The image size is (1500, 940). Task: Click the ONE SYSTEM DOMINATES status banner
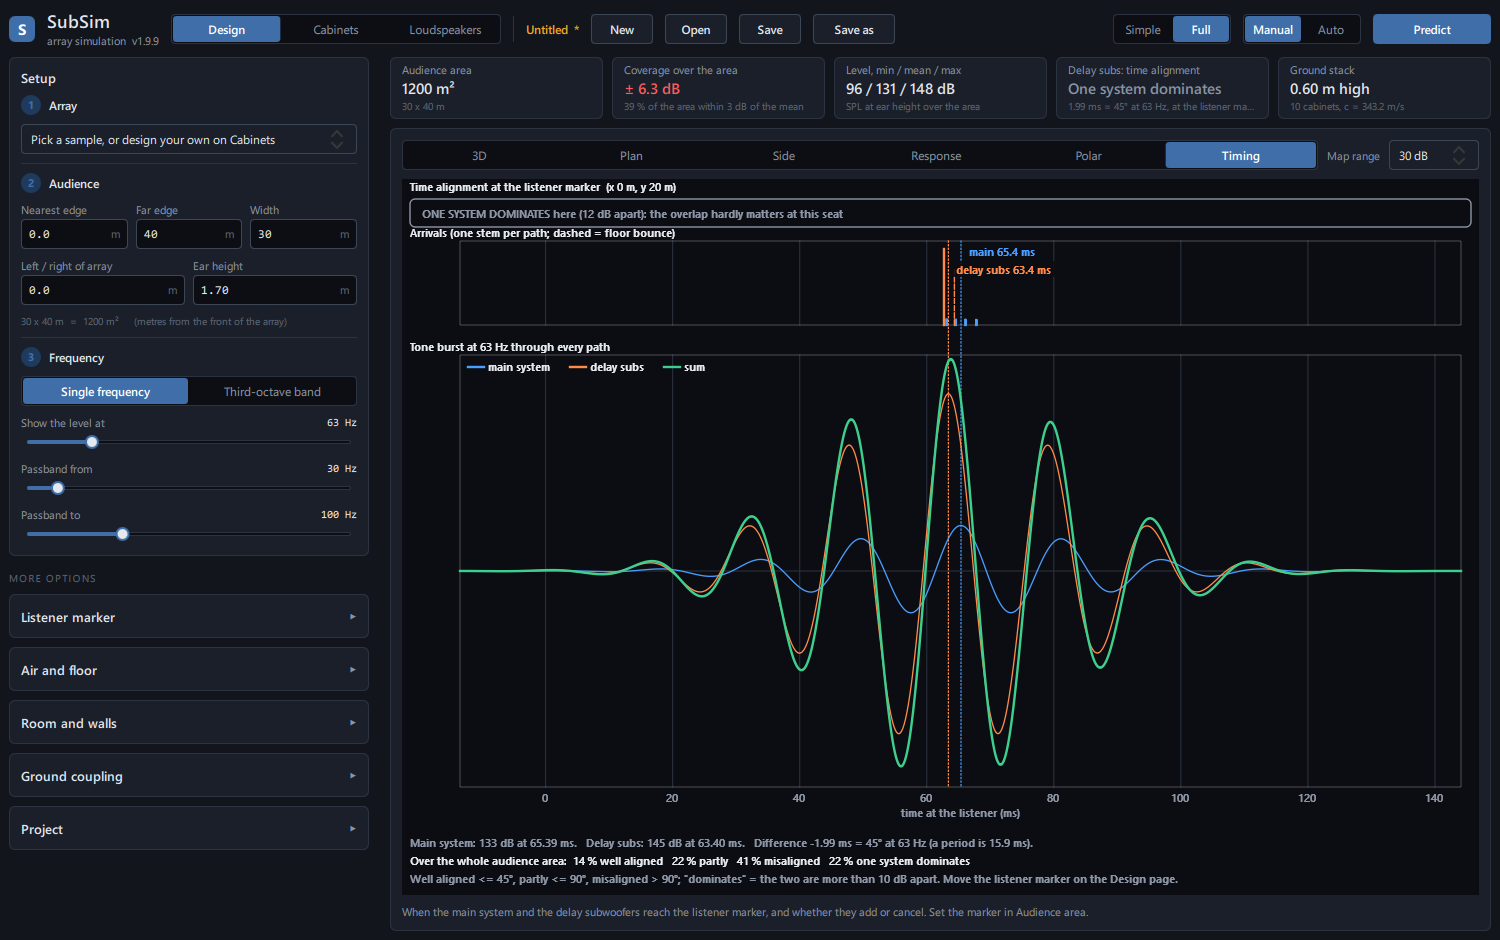pos(940,213)
